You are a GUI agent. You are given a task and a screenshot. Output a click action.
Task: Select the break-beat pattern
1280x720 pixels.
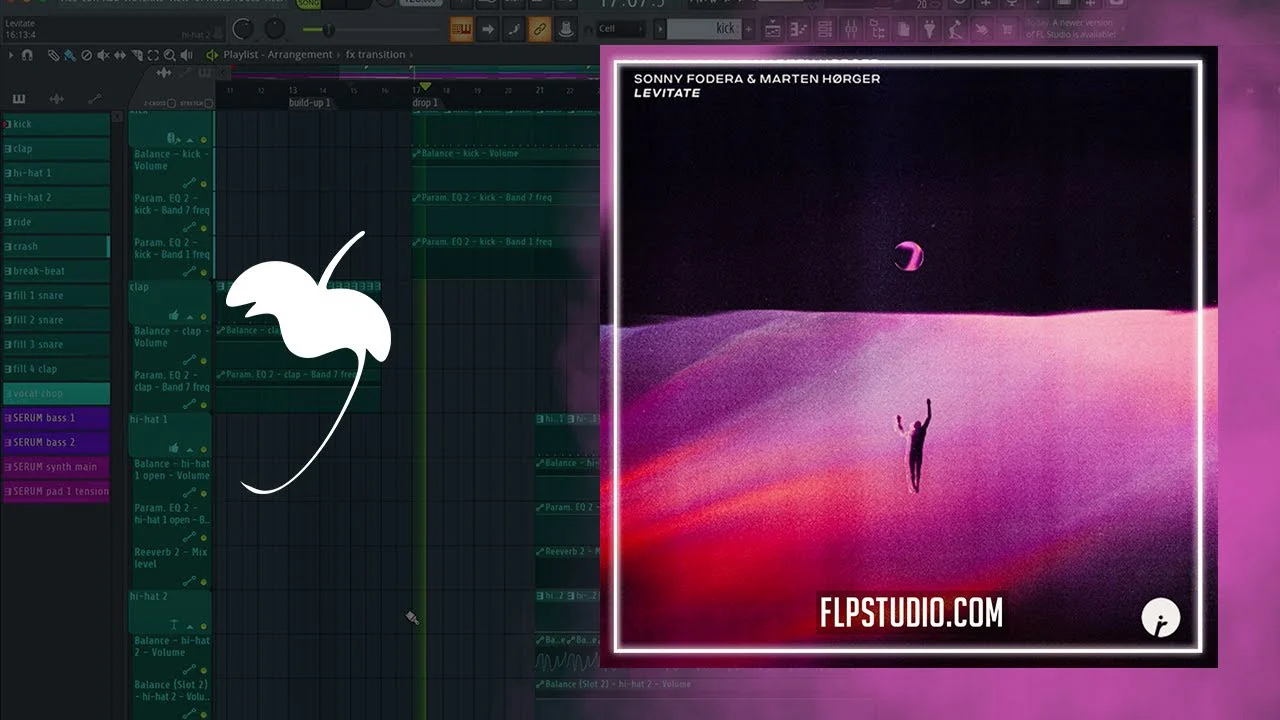pyautogui.click(x=56, y=271)
